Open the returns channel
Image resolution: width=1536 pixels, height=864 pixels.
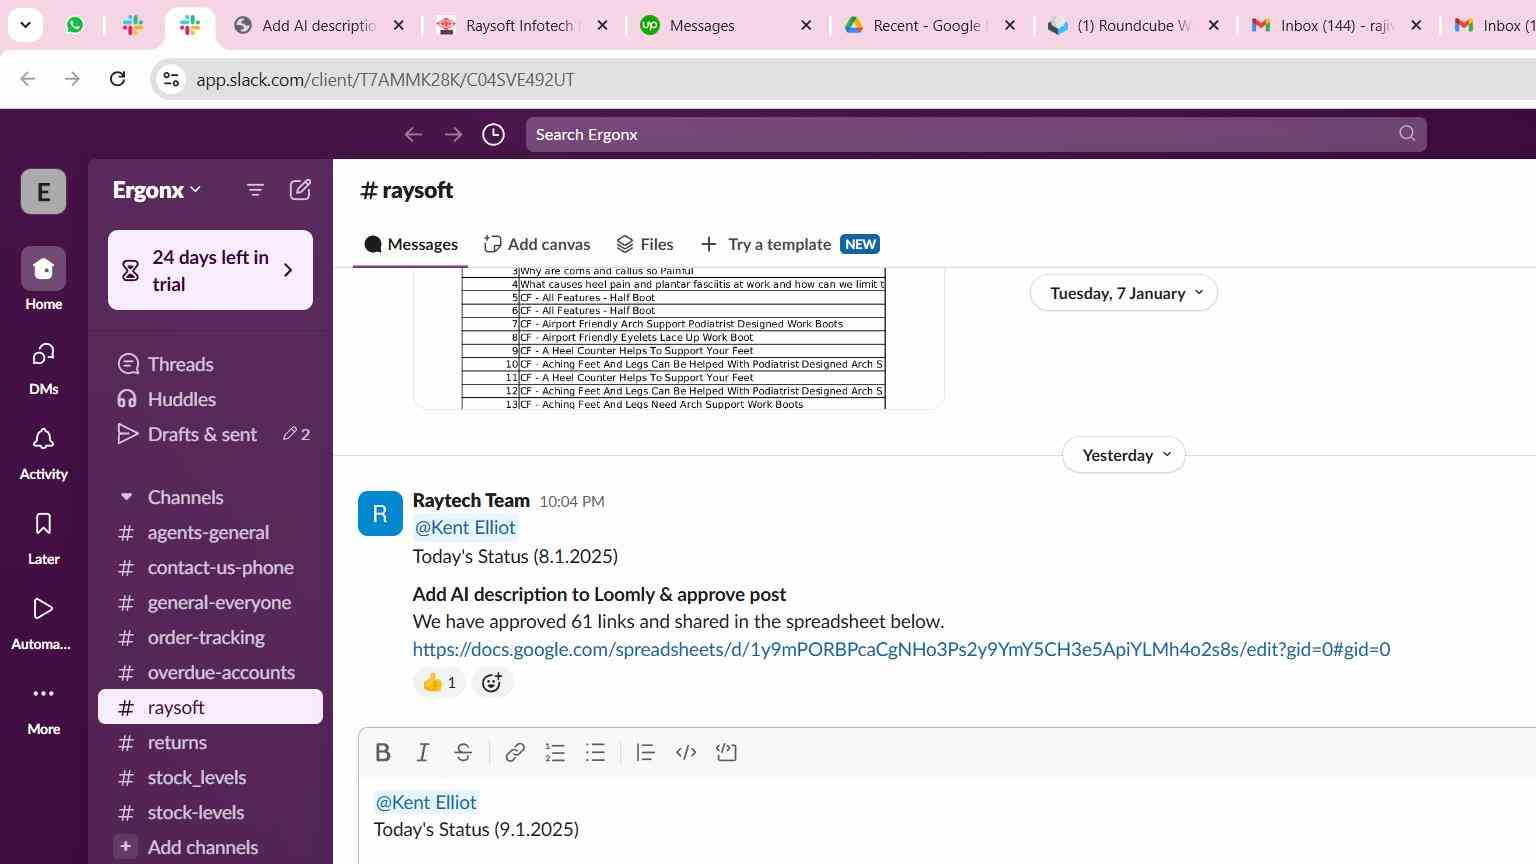(x=210, y=743)
